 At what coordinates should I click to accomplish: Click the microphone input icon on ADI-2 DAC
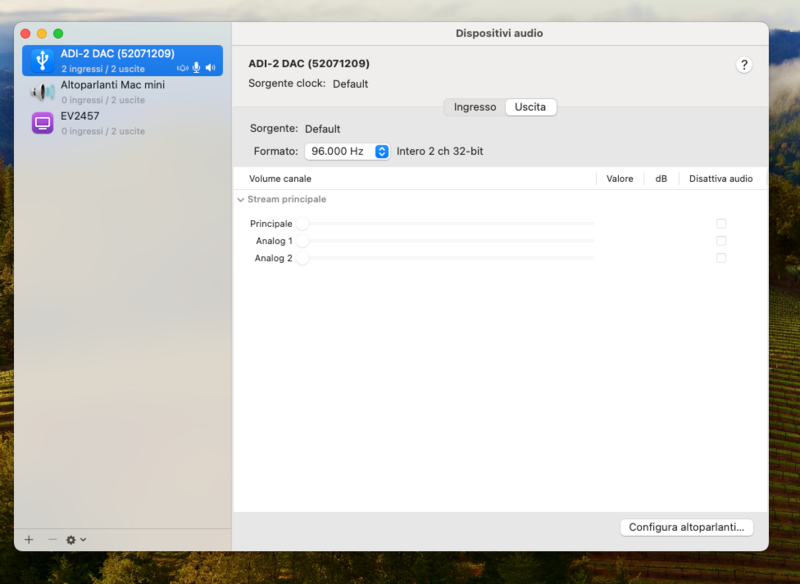pos(196,68)
